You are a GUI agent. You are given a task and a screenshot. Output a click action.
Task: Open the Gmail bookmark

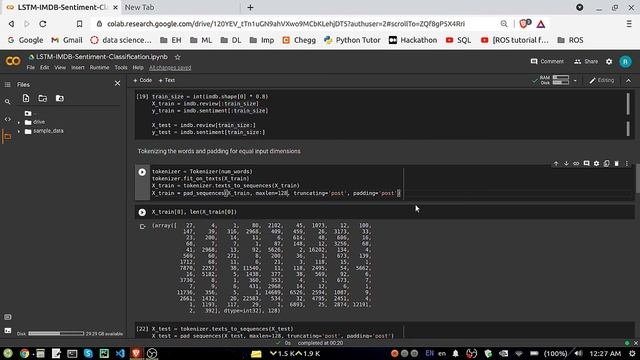click(x=67, y=40)
